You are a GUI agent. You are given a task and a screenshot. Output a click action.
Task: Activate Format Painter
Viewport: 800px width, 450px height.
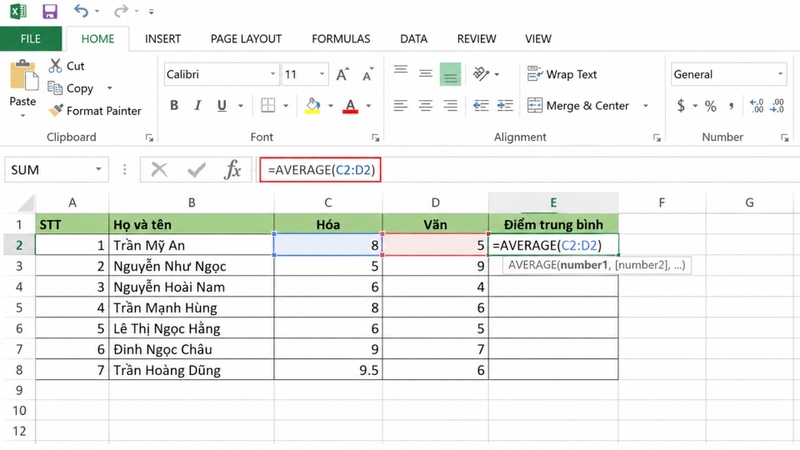click(x=95, y=111)
